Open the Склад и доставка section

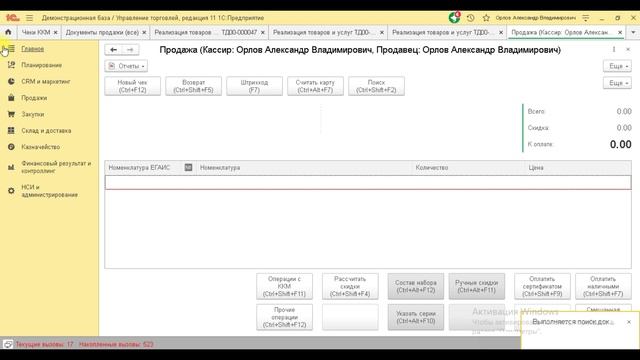[46, 131]
